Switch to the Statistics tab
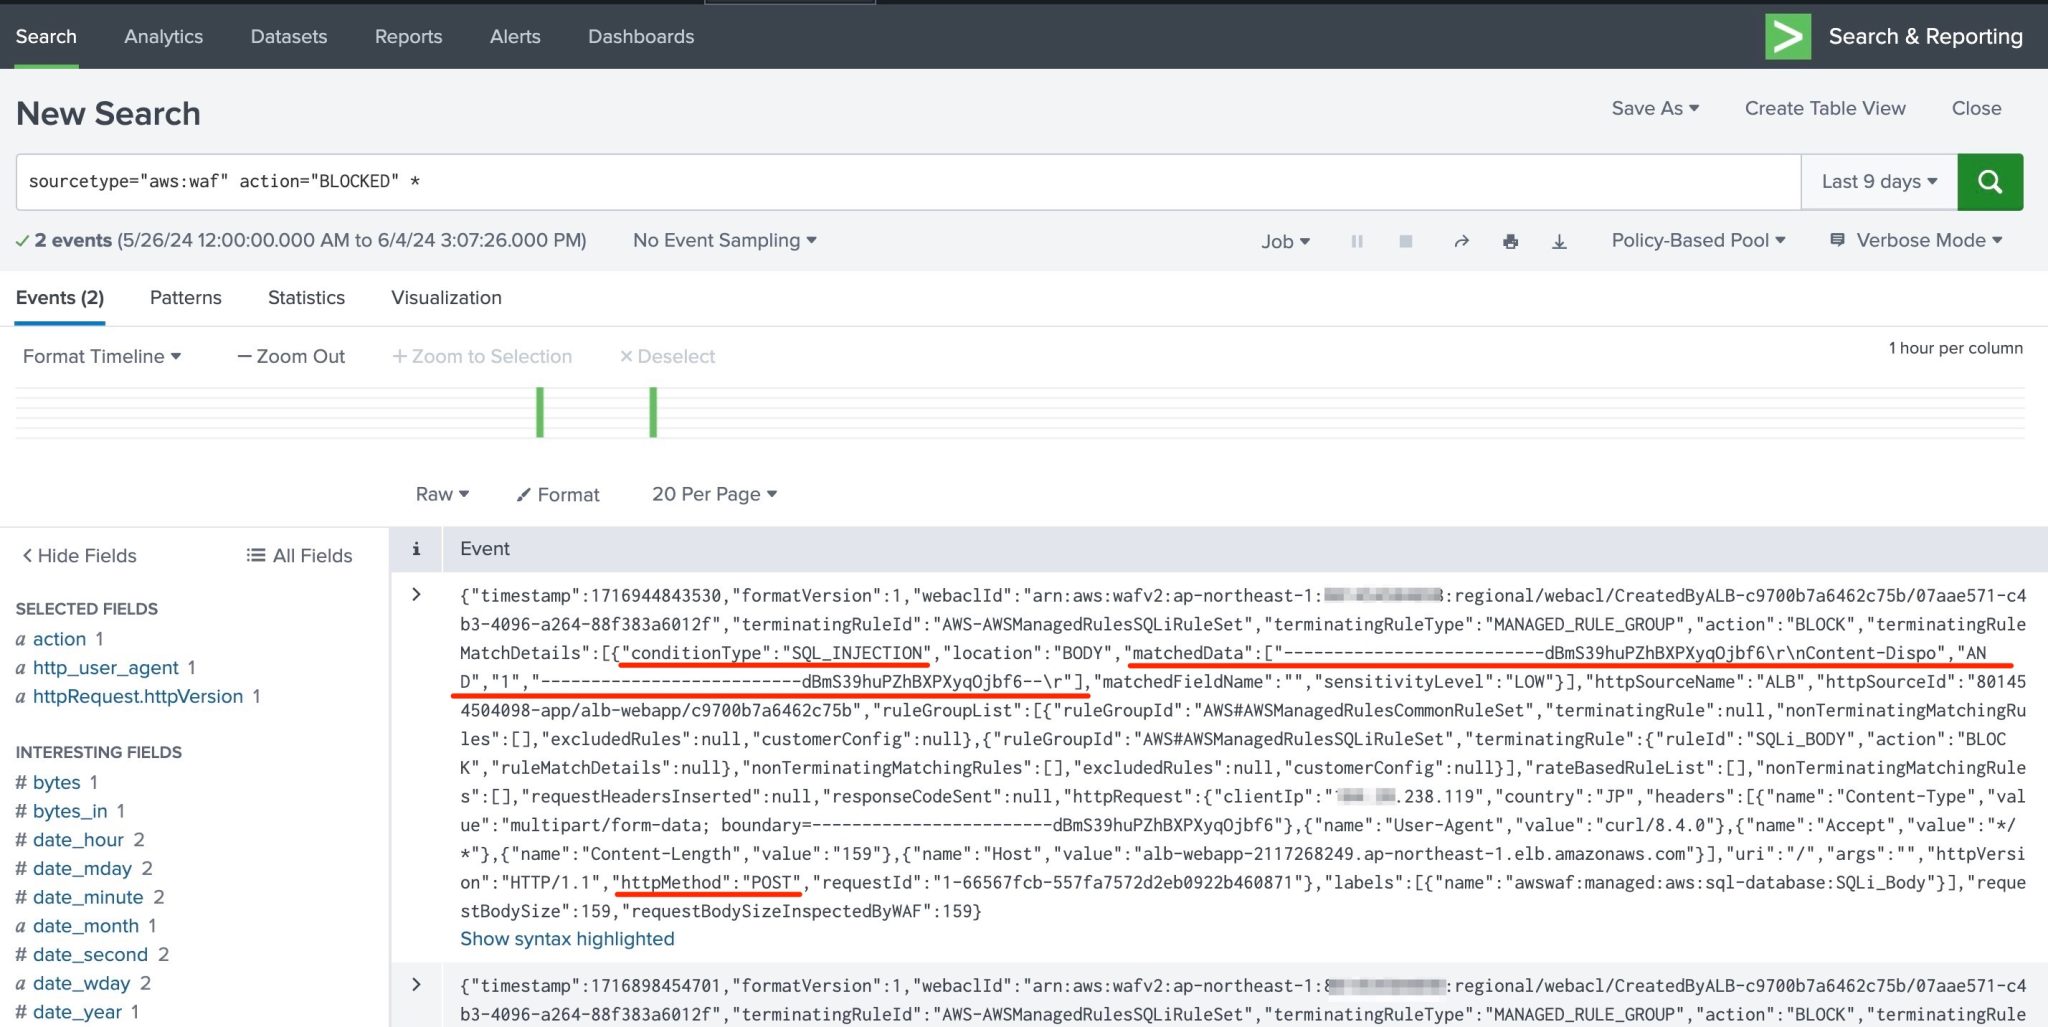 coord(305,297)
